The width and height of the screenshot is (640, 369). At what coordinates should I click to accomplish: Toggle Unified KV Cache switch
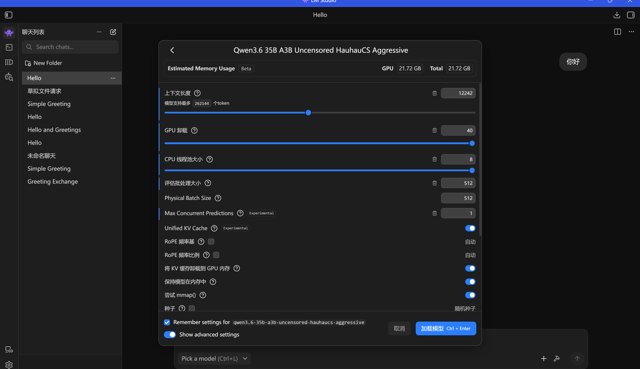point(470,228)
